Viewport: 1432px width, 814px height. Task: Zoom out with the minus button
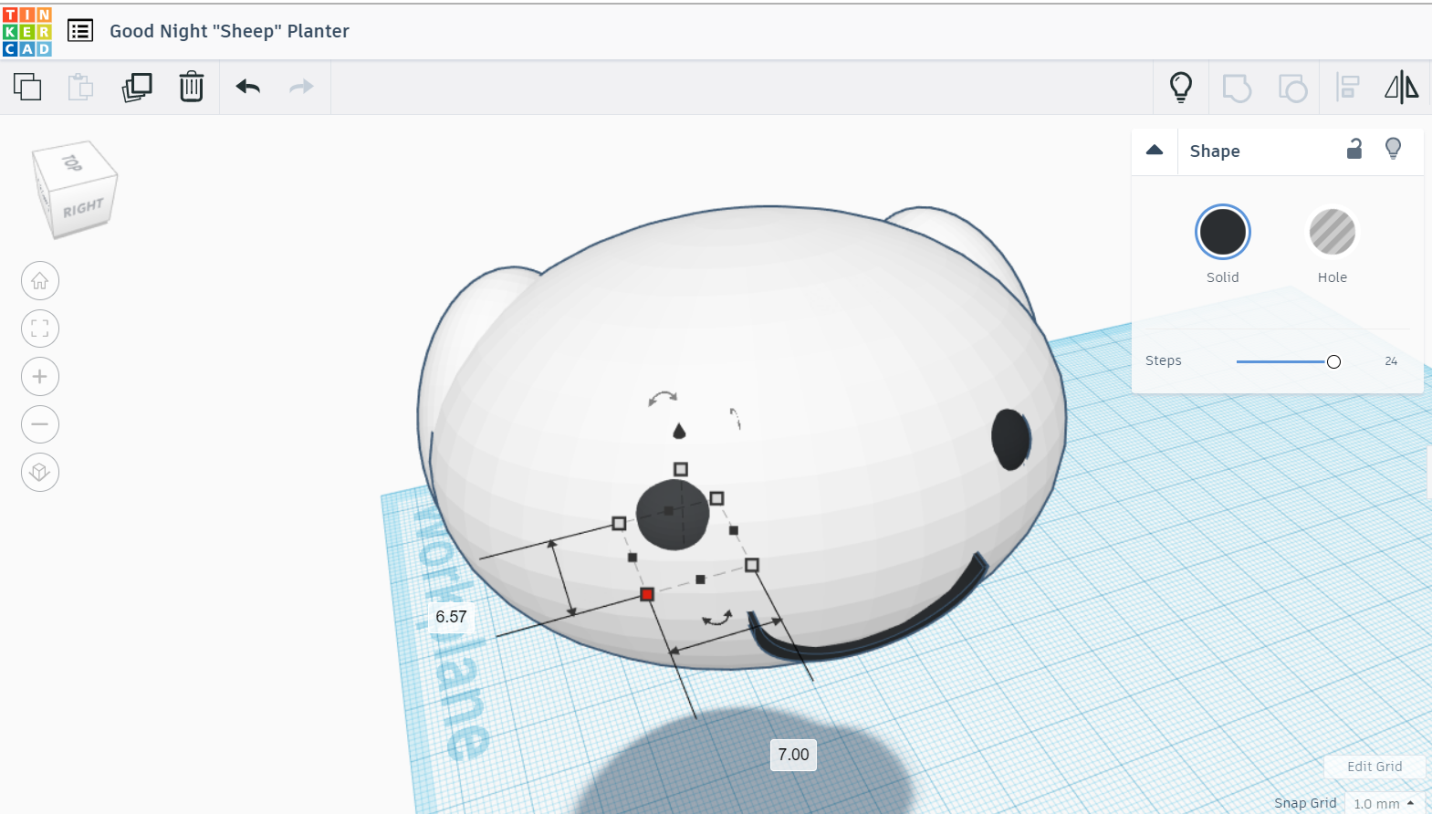pyautogui.click(x=40, y=425)
